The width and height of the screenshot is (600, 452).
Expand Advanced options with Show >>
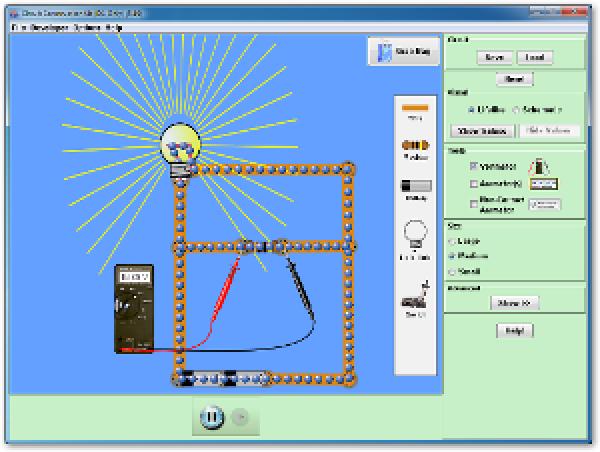(515, 303)
